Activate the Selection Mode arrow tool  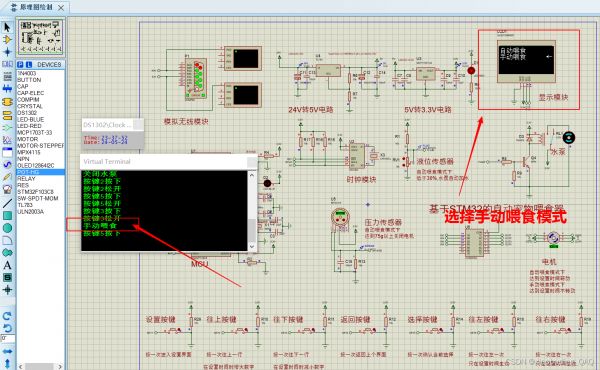(7, 27)
